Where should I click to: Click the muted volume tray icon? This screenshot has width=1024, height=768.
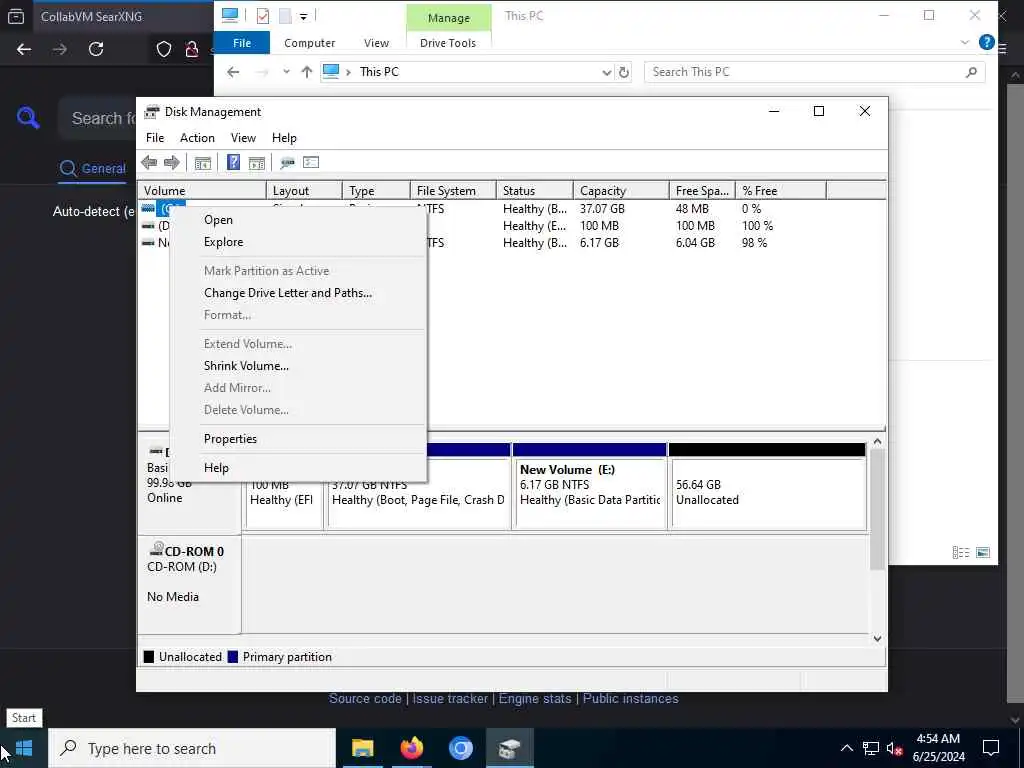coord(894,748)
